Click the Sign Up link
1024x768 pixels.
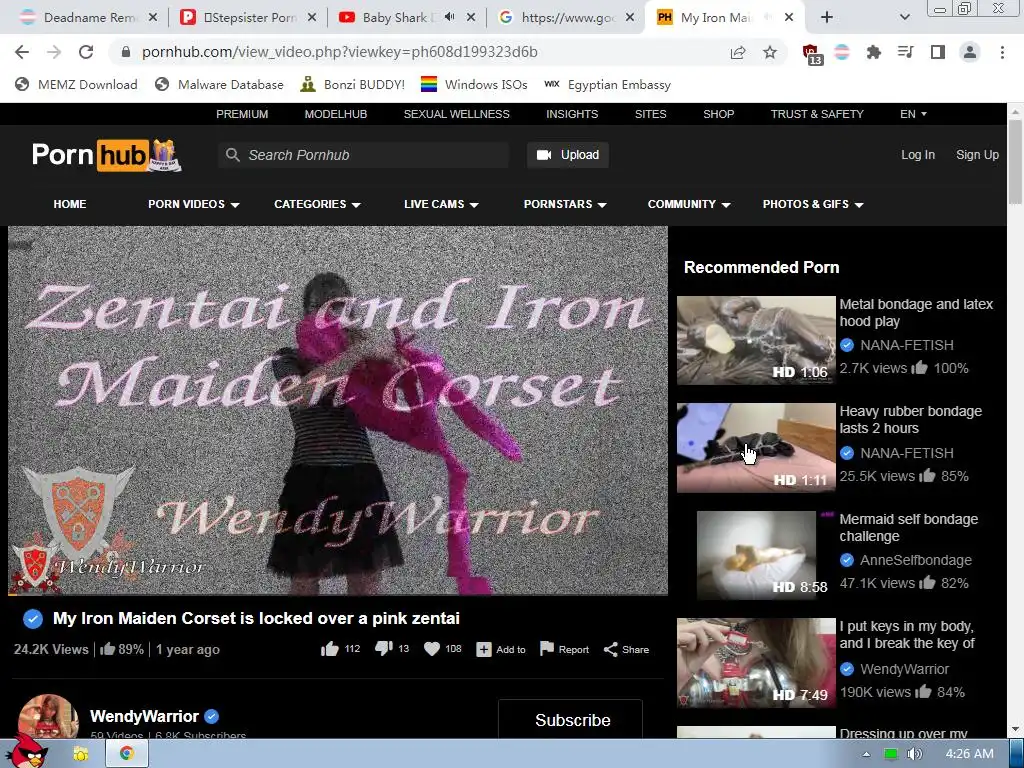[x=977, y=155]
